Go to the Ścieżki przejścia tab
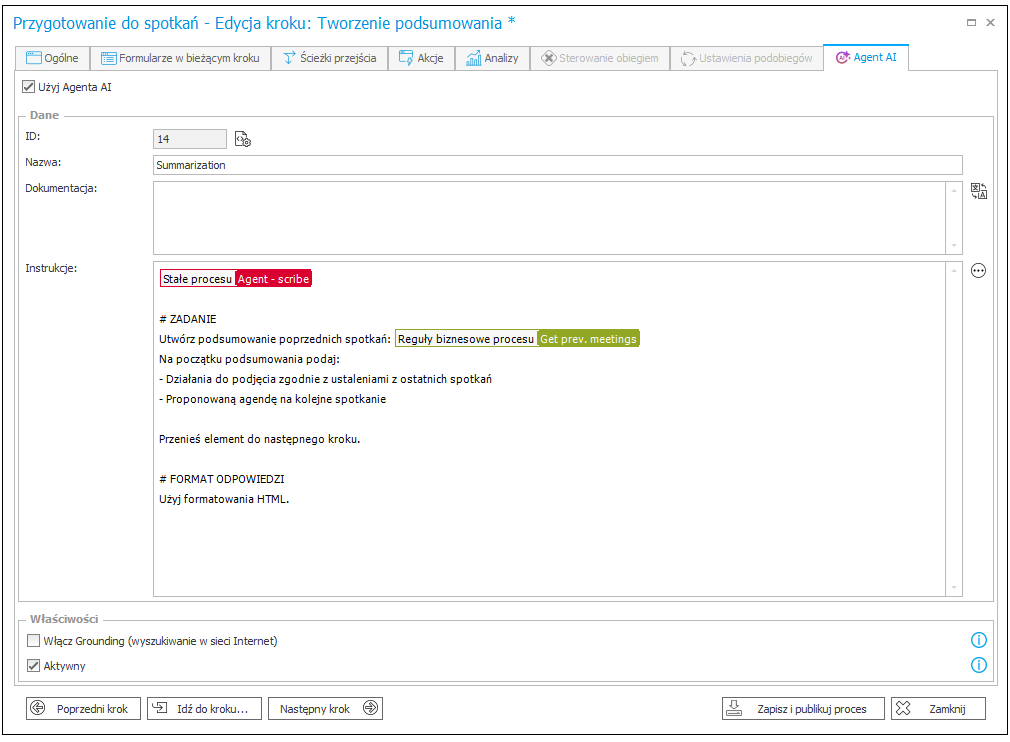 pyautogui.click(x=329, y=58)
